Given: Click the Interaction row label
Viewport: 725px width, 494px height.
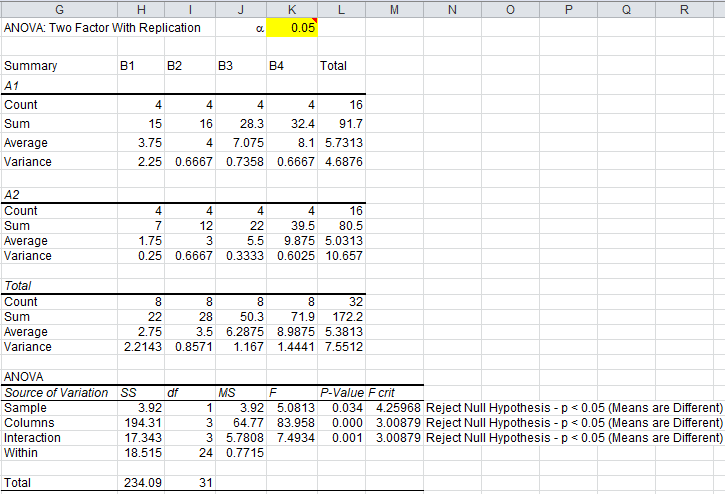Looking at the screenshot, I should [32, 438].
